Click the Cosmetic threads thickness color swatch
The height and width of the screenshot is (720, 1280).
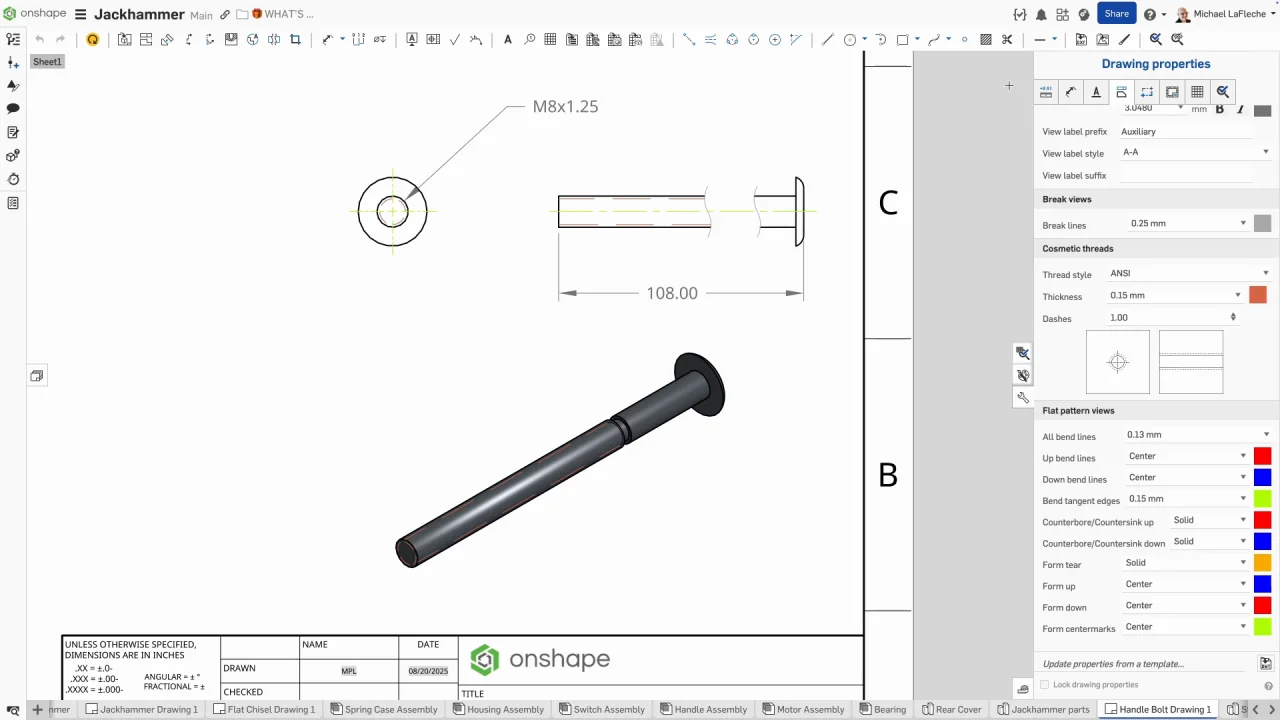click(1257, 295)
